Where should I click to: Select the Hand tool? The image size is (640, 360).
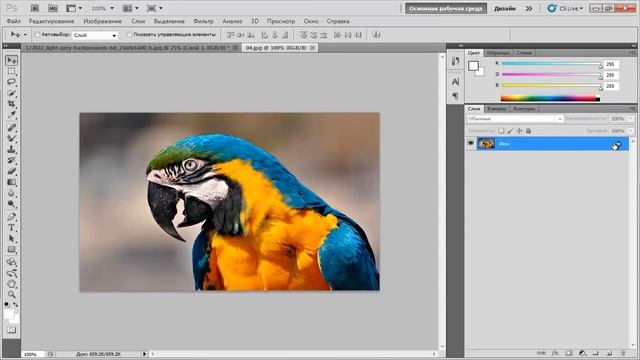tap(11, 284)
